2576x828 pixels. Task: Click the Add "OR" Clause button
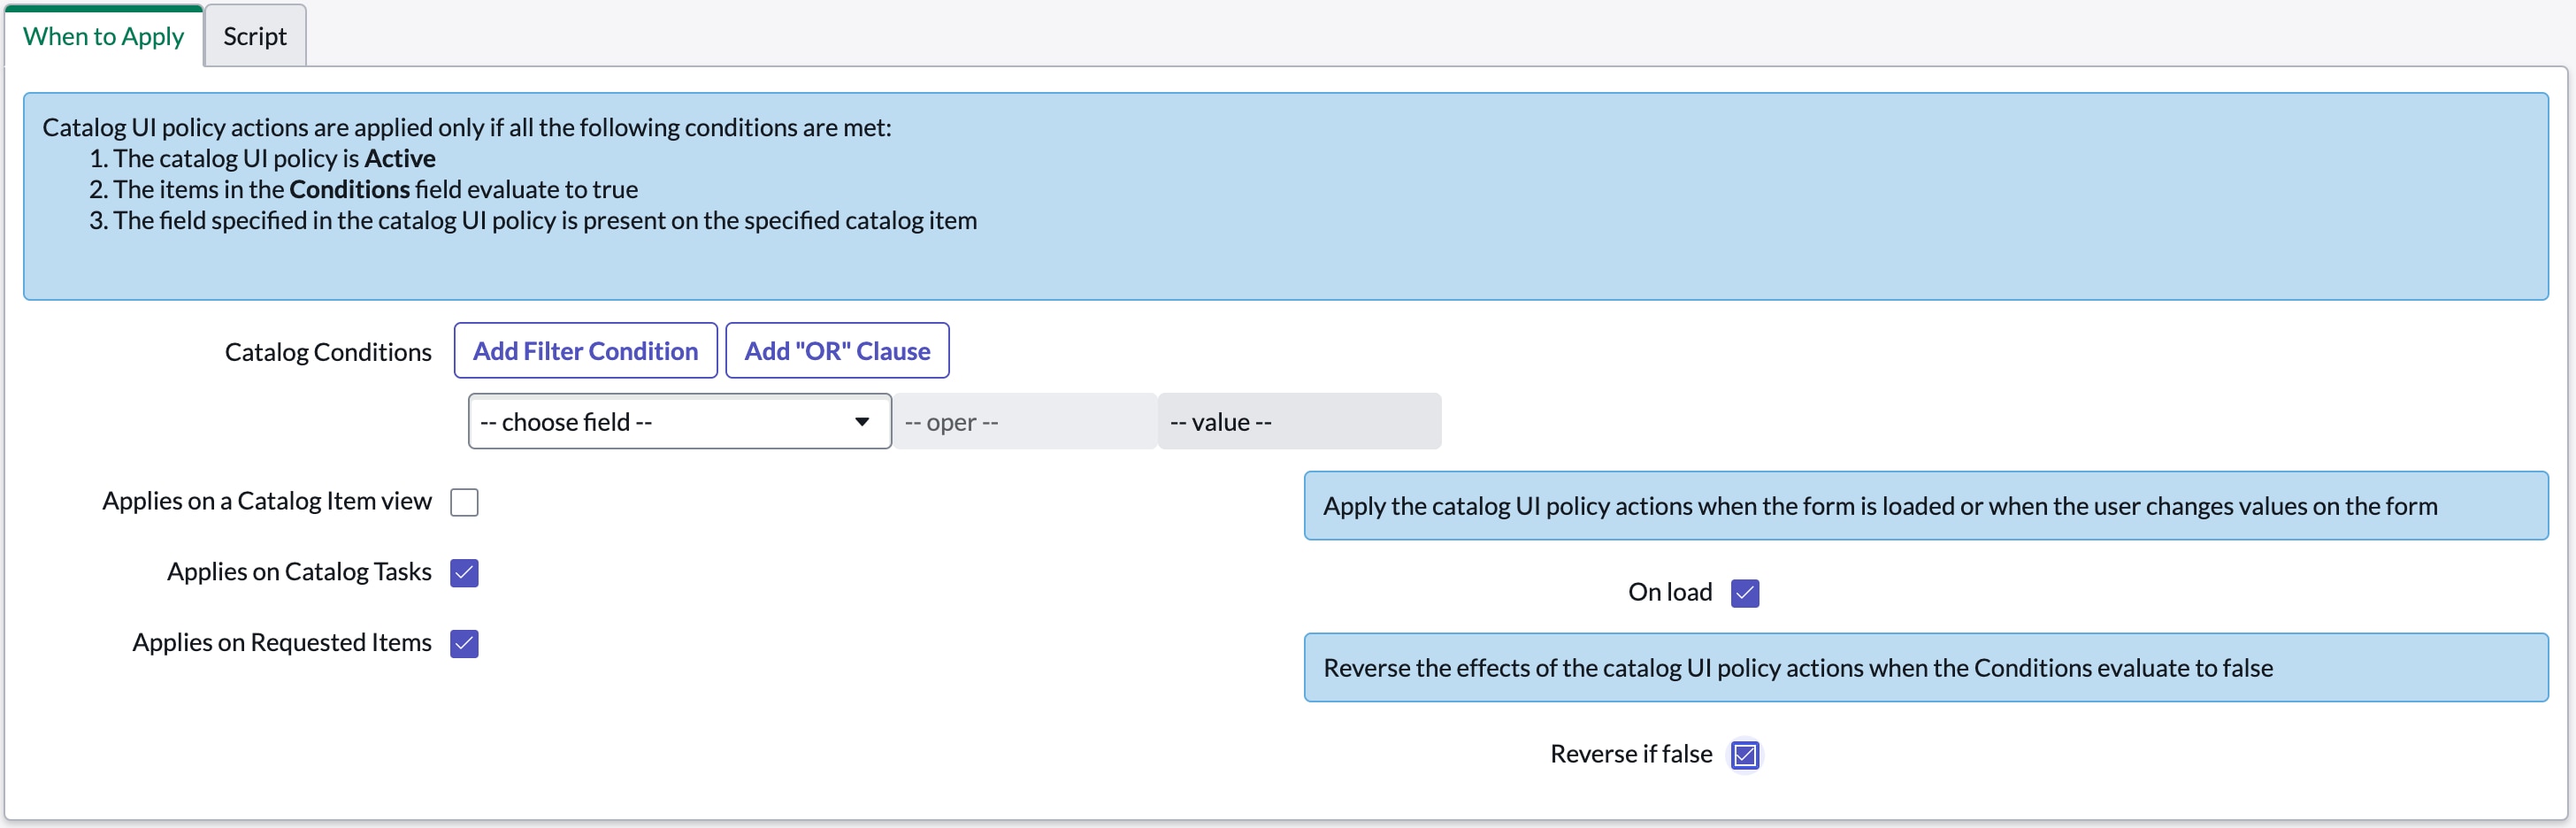click(836, 351)
